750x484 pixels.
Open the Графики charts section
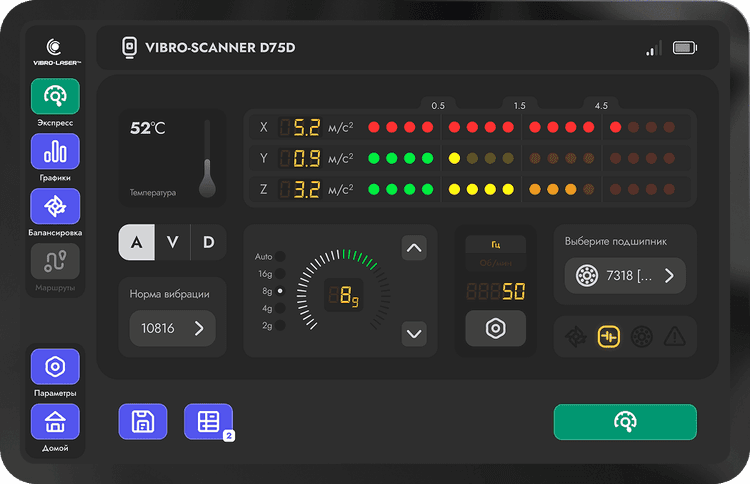pyautogui.click(x=55, y=152)
